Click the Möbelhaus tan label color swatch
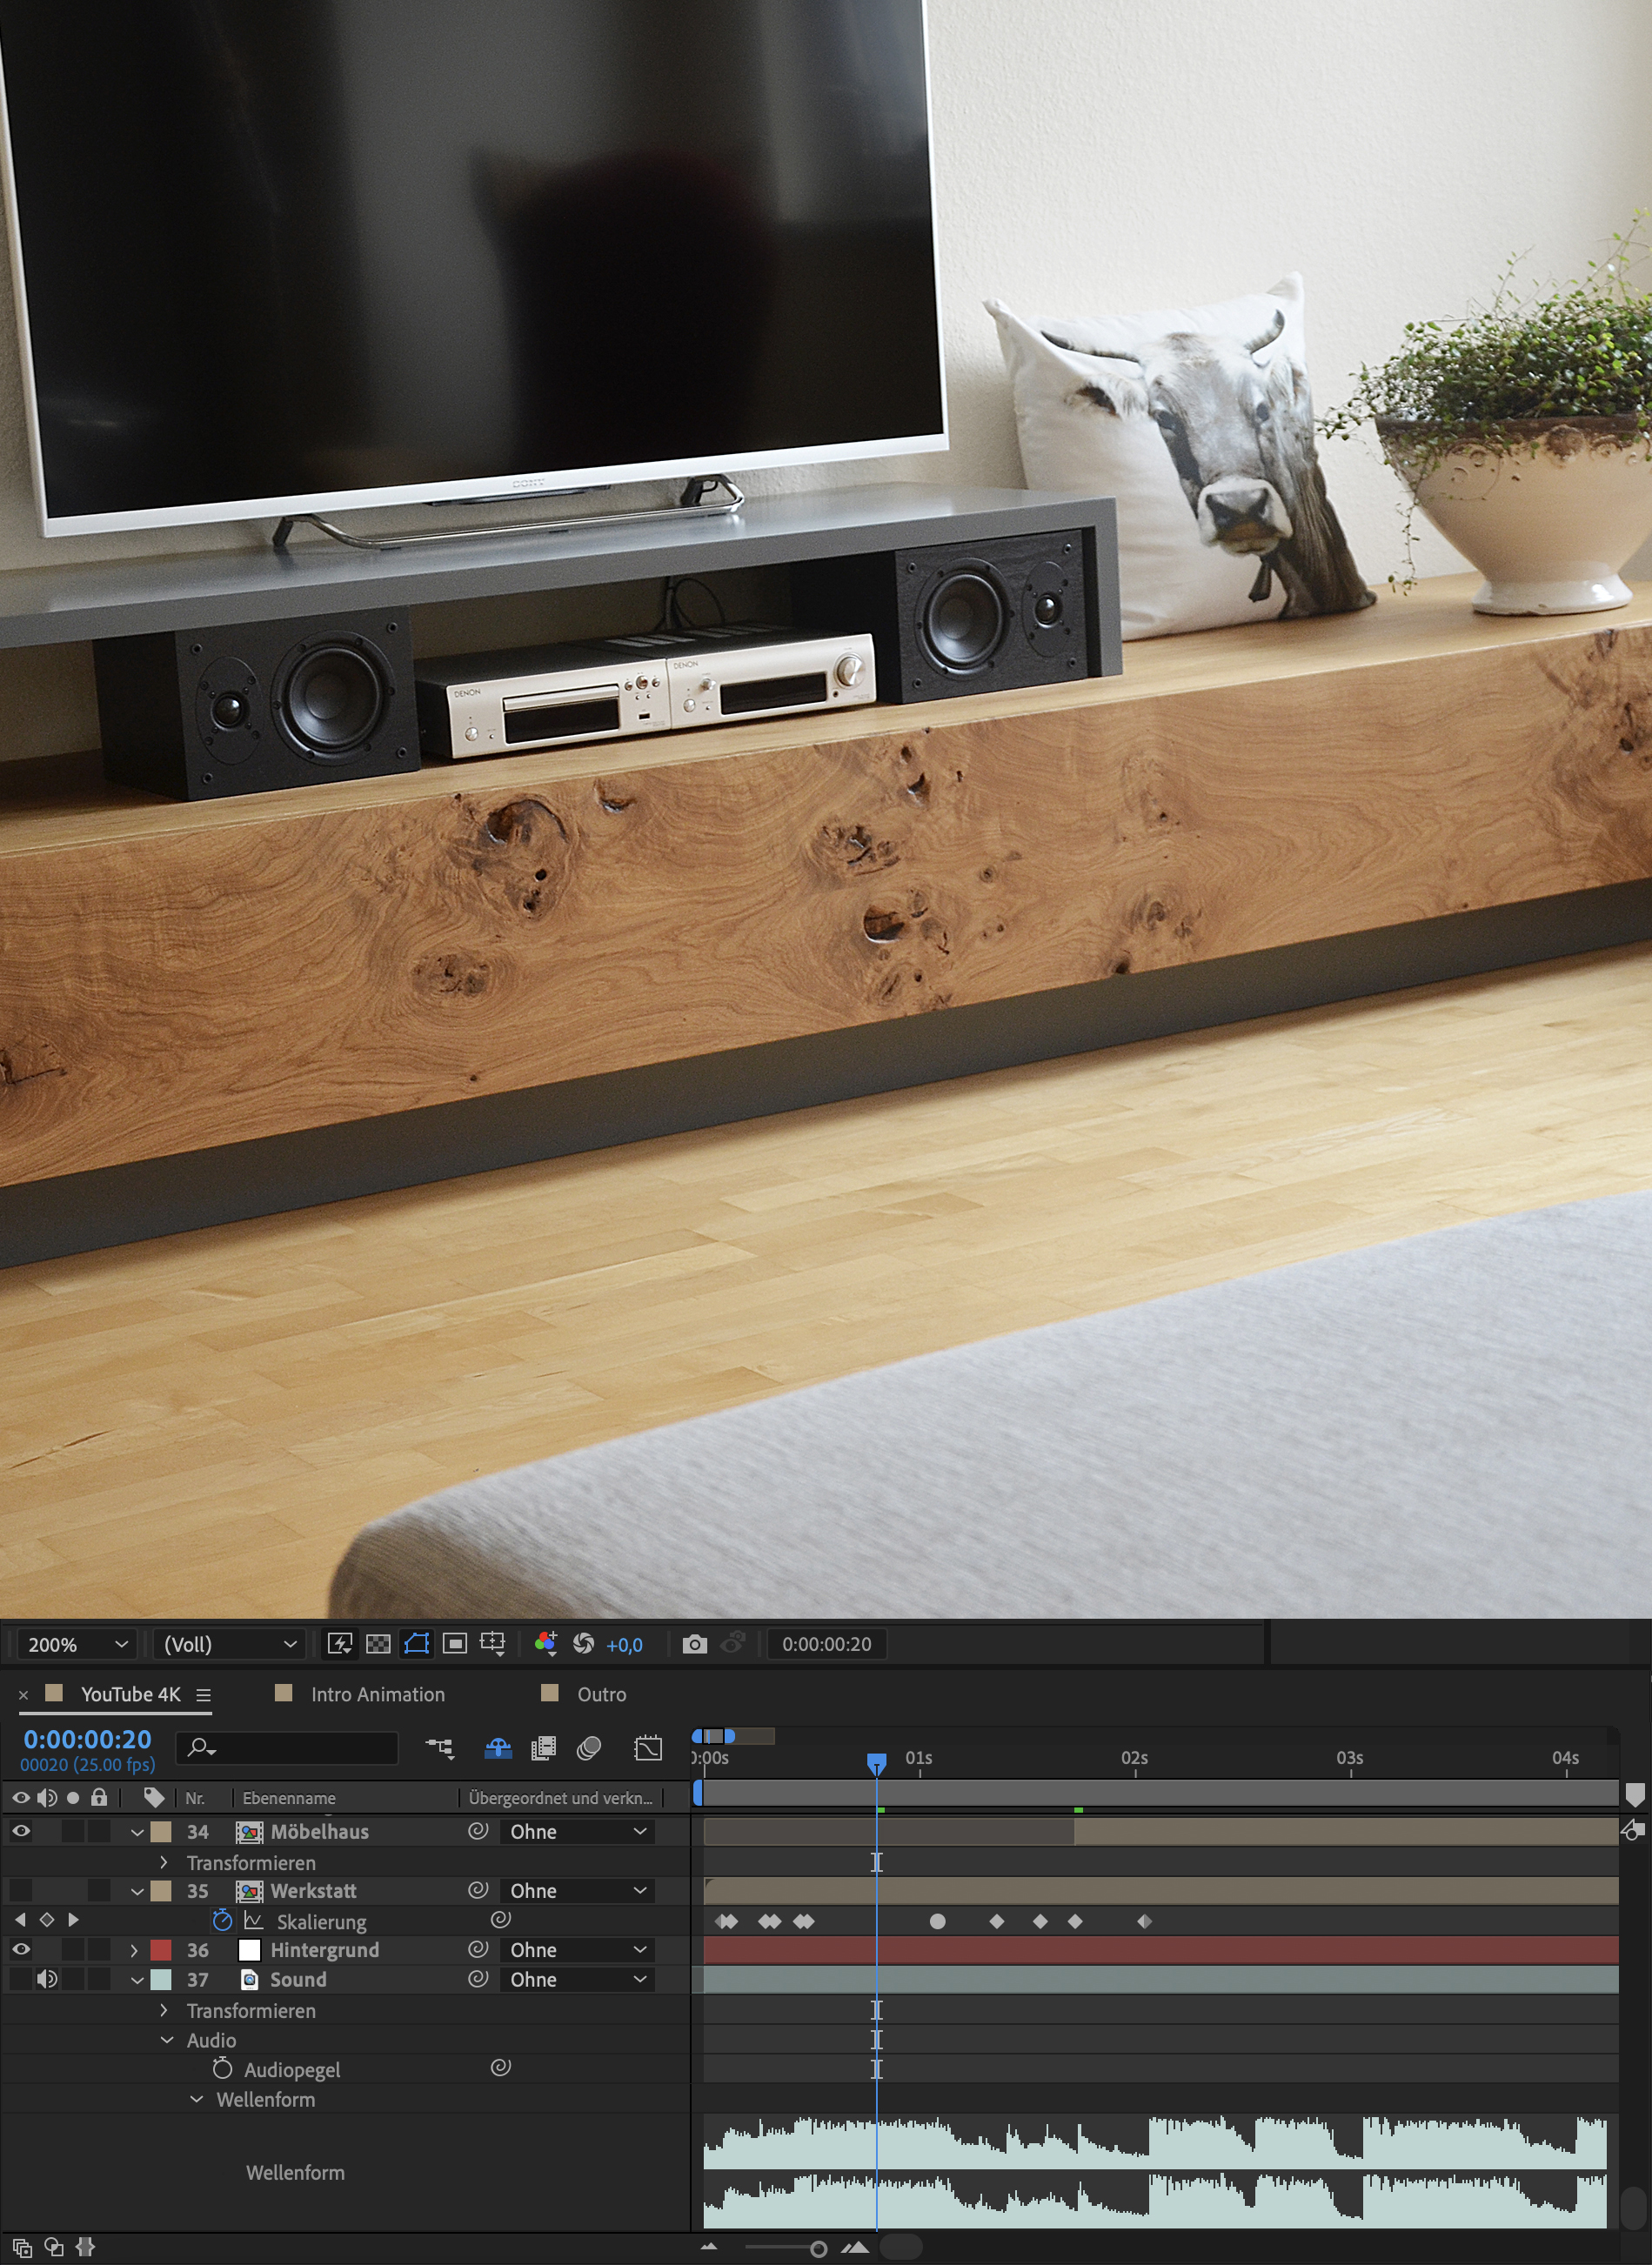The width and height of the screenshot is (1652, 2265). 161,1832
